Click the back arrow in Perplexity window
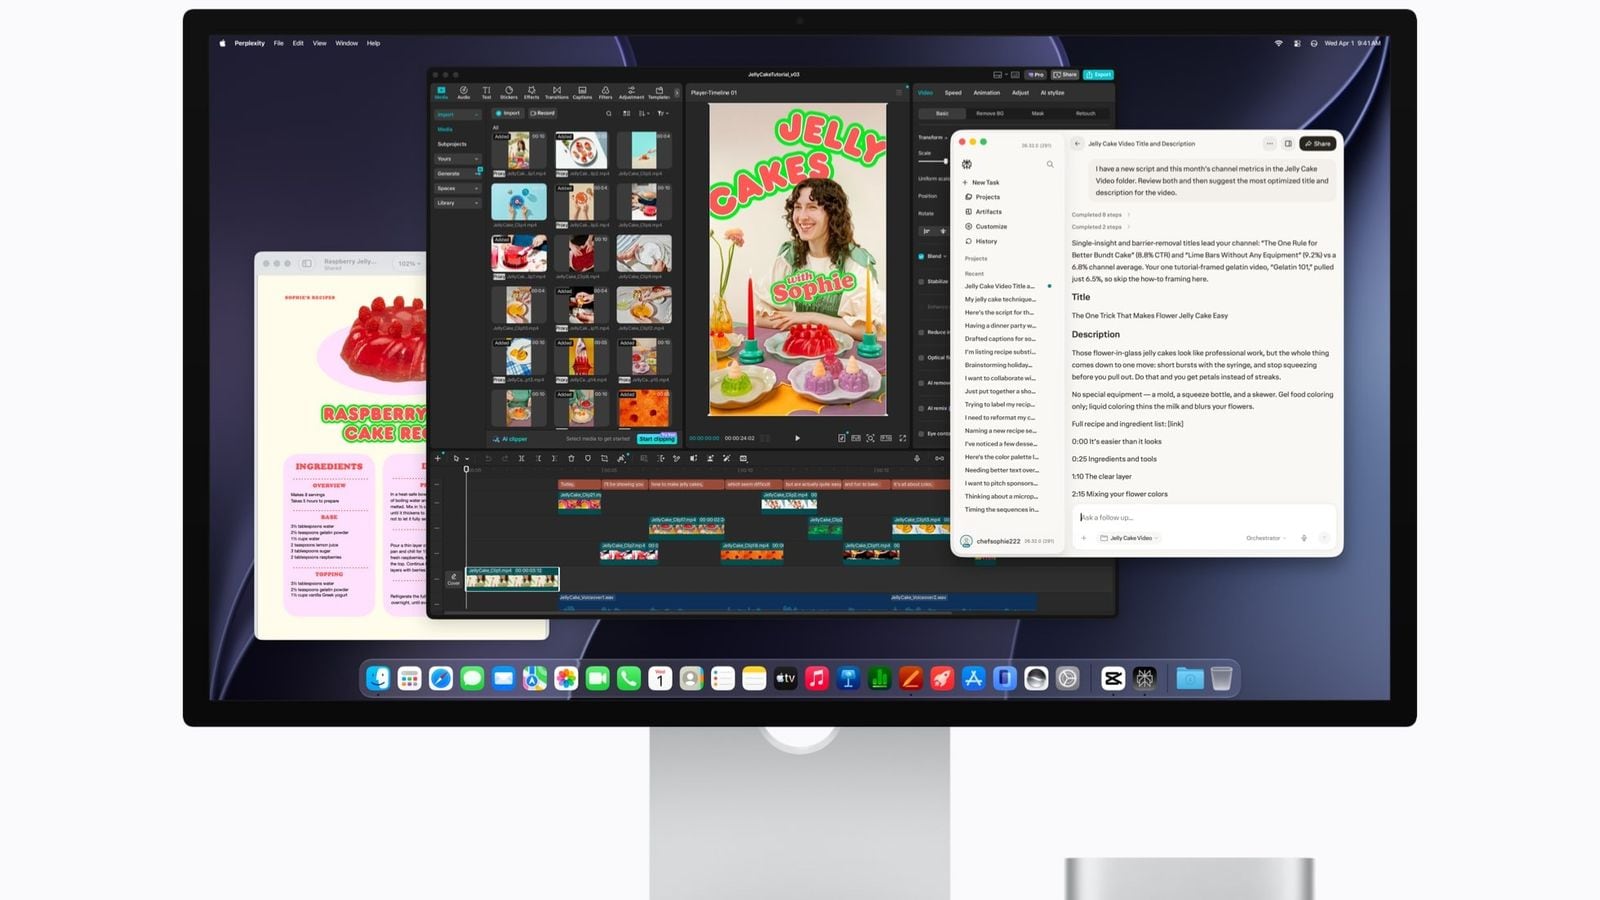This screenshot has width=1600, height=900. click(1077, 143)
